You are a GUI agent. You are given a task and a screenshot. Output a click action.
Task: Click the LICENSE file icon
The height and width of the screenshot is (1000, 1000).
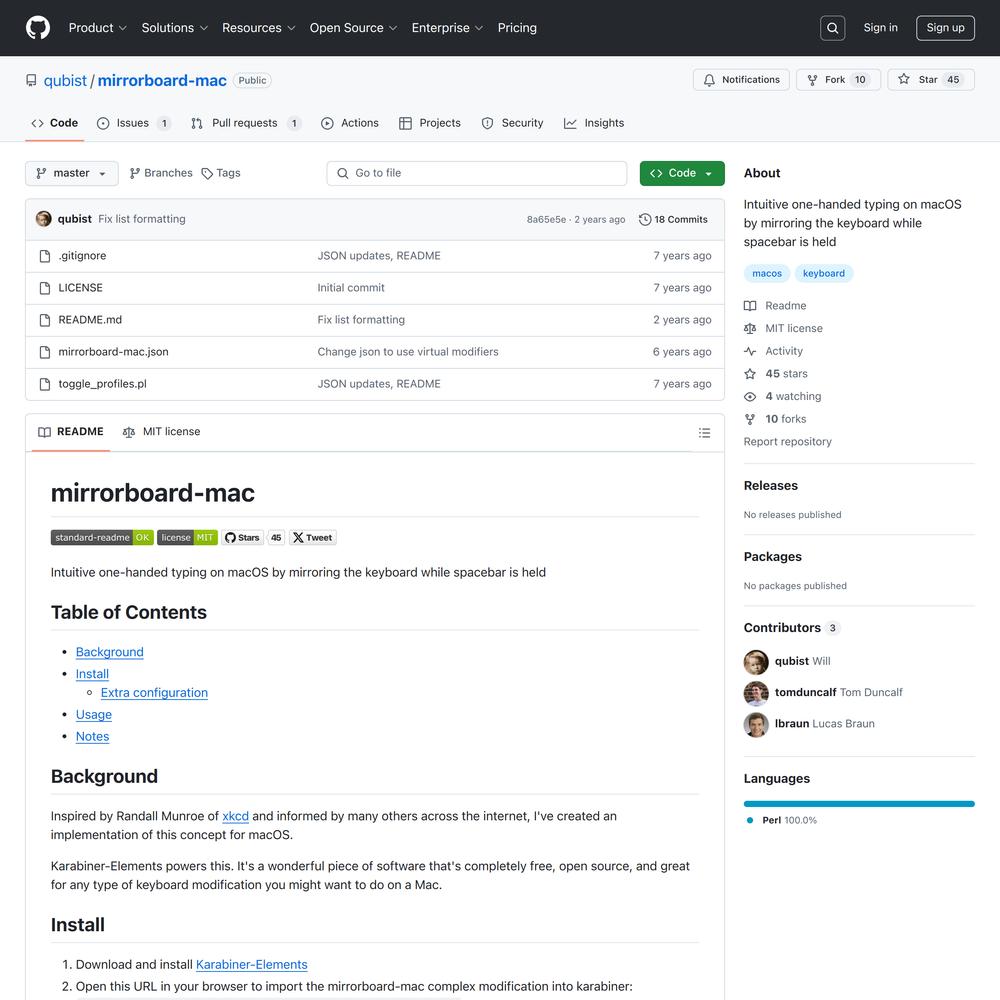[45, 288]
